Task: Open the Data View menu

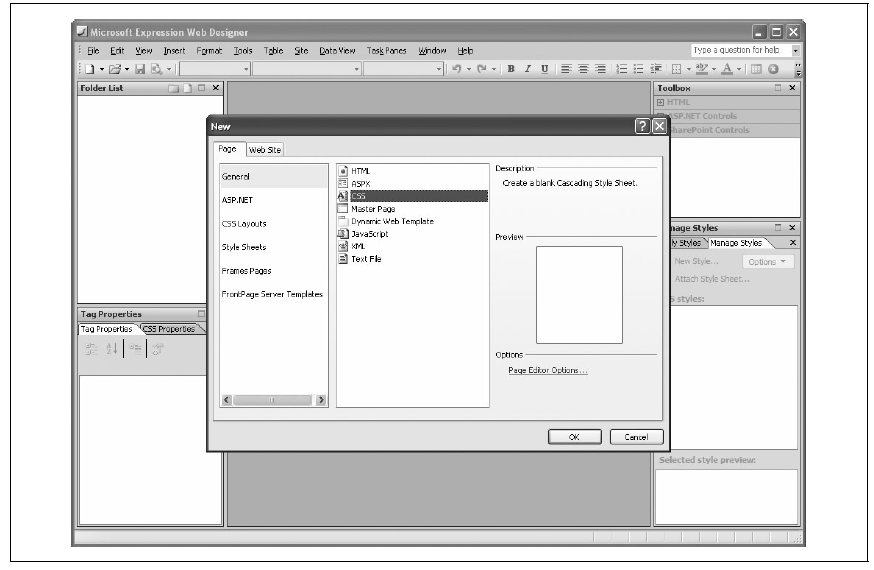Action: pyautogui.click(x=337, y=51)
